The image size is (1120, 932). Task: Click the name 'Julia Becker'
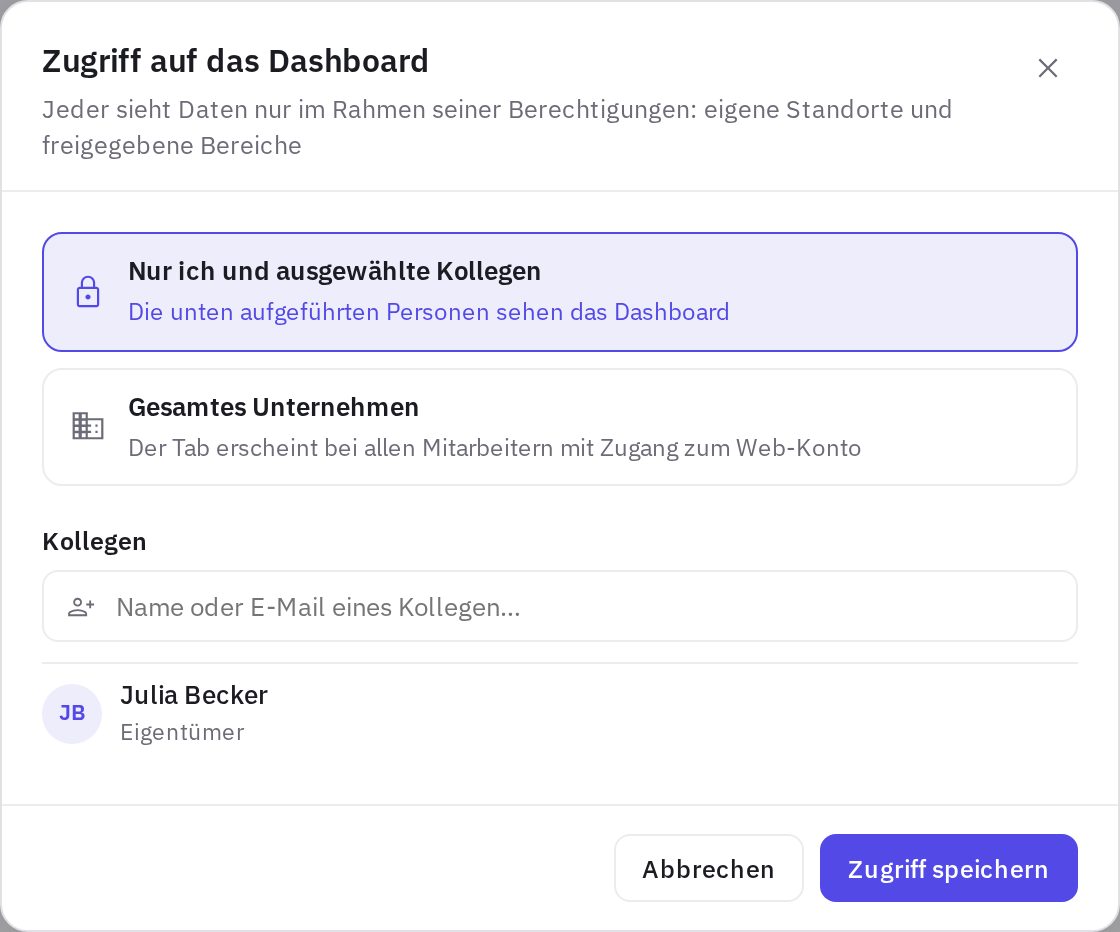194,695
